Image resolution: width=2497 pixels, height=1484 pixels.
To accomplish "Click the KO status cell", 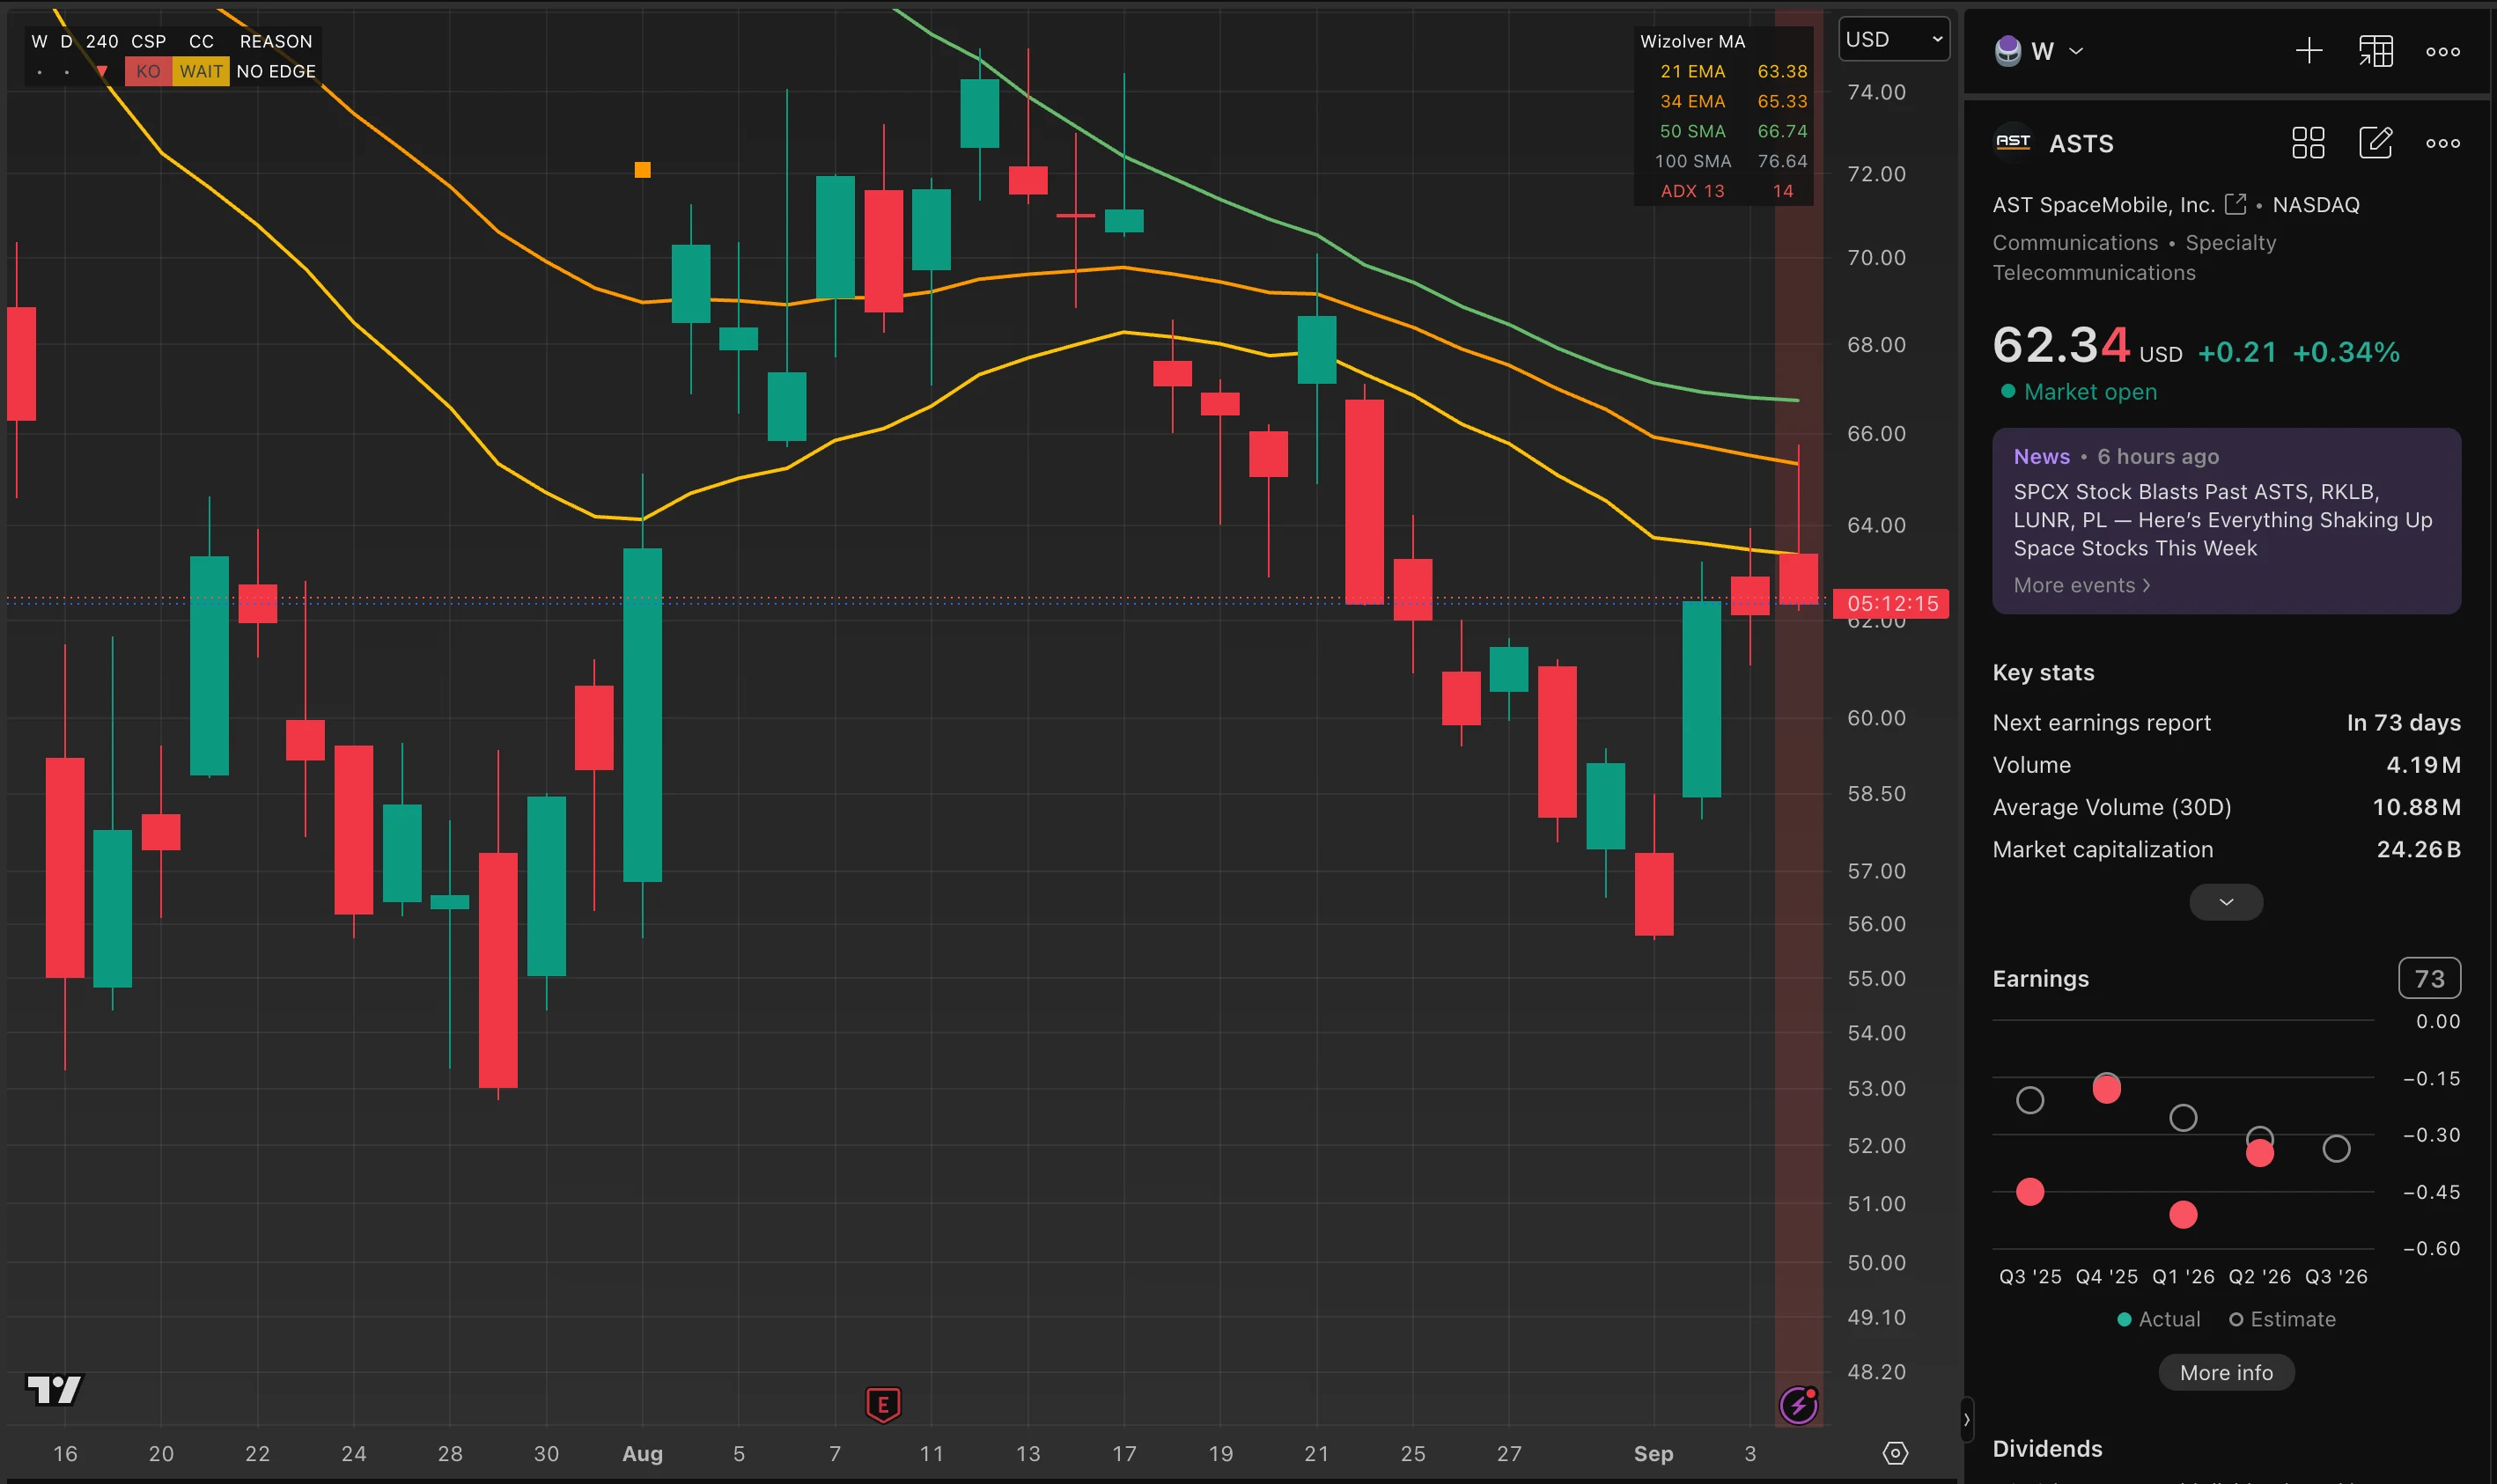I will pyautogui.click(x=148, y=71).
